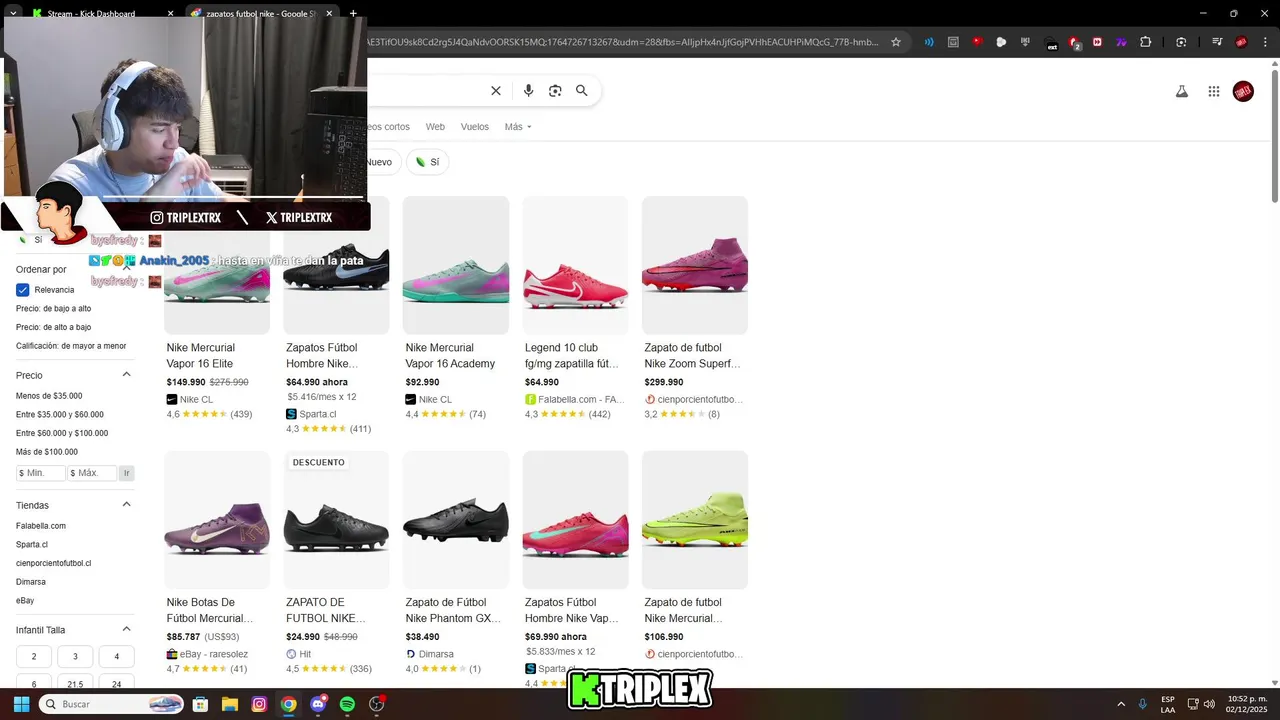Screen dimensions: 1280x720
Task: Collapse the Precio filter section
Action: point(126,375)
